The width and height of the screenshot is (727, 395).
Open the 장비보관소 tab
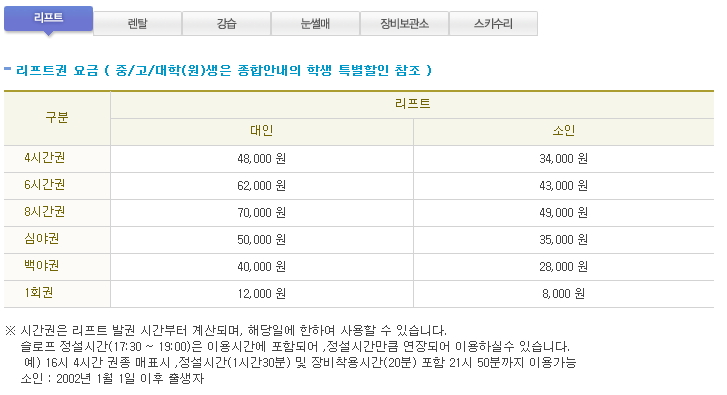(405, 24)
